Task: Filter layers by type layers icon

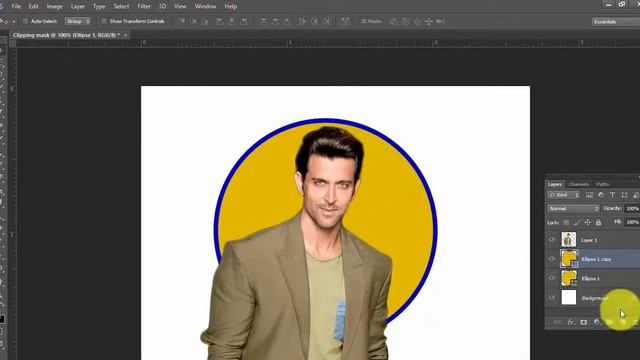Action: (612, 195)
